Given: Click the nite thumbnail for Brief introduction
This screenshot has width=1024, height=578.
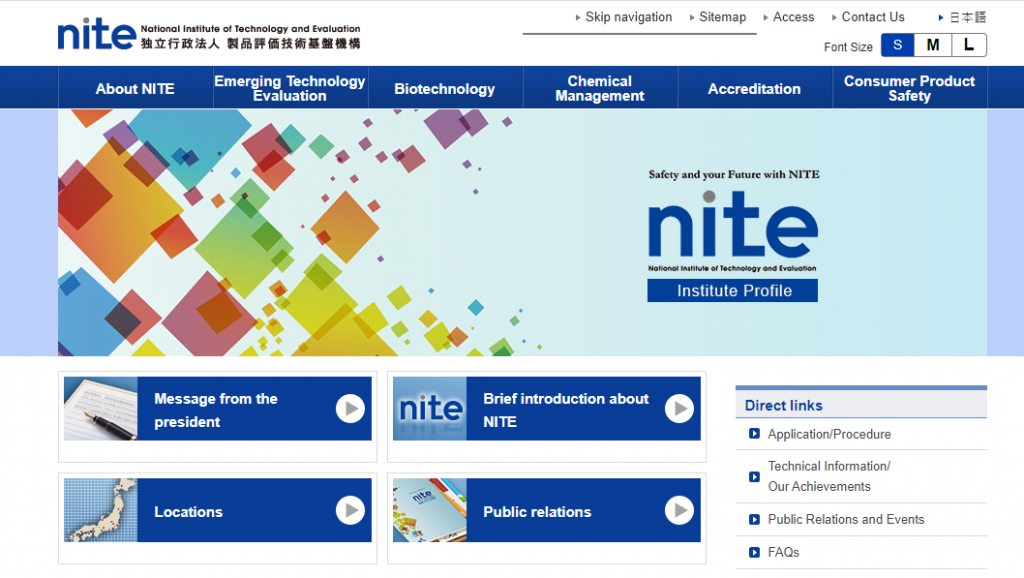Looking at the screenshot, I should coord(430,409).
